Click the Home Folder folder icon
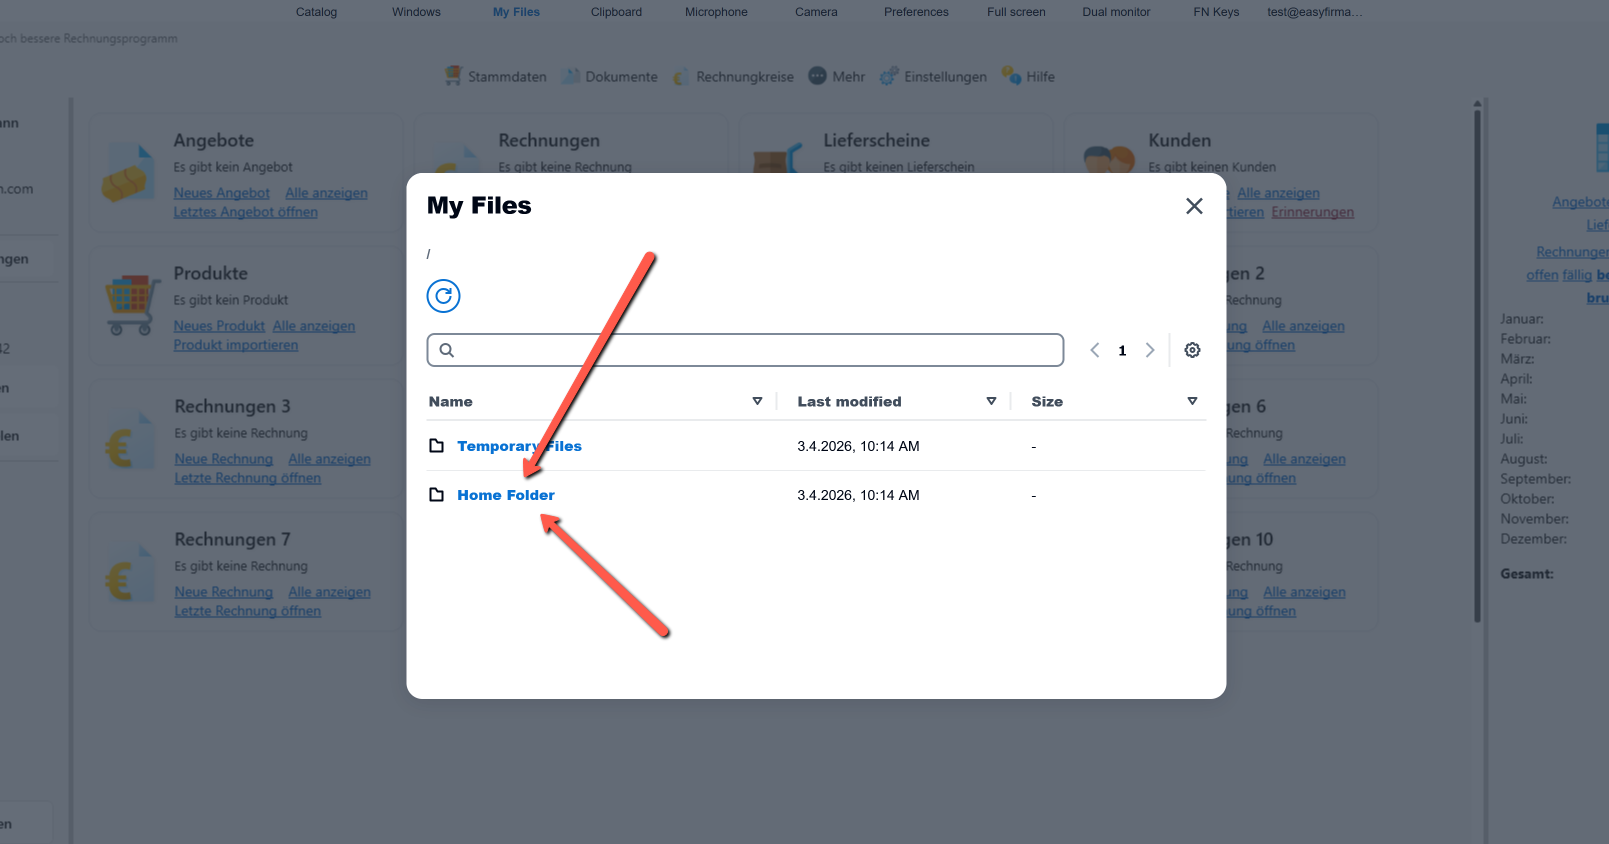 pyautogui.click(x=436, y=495)
